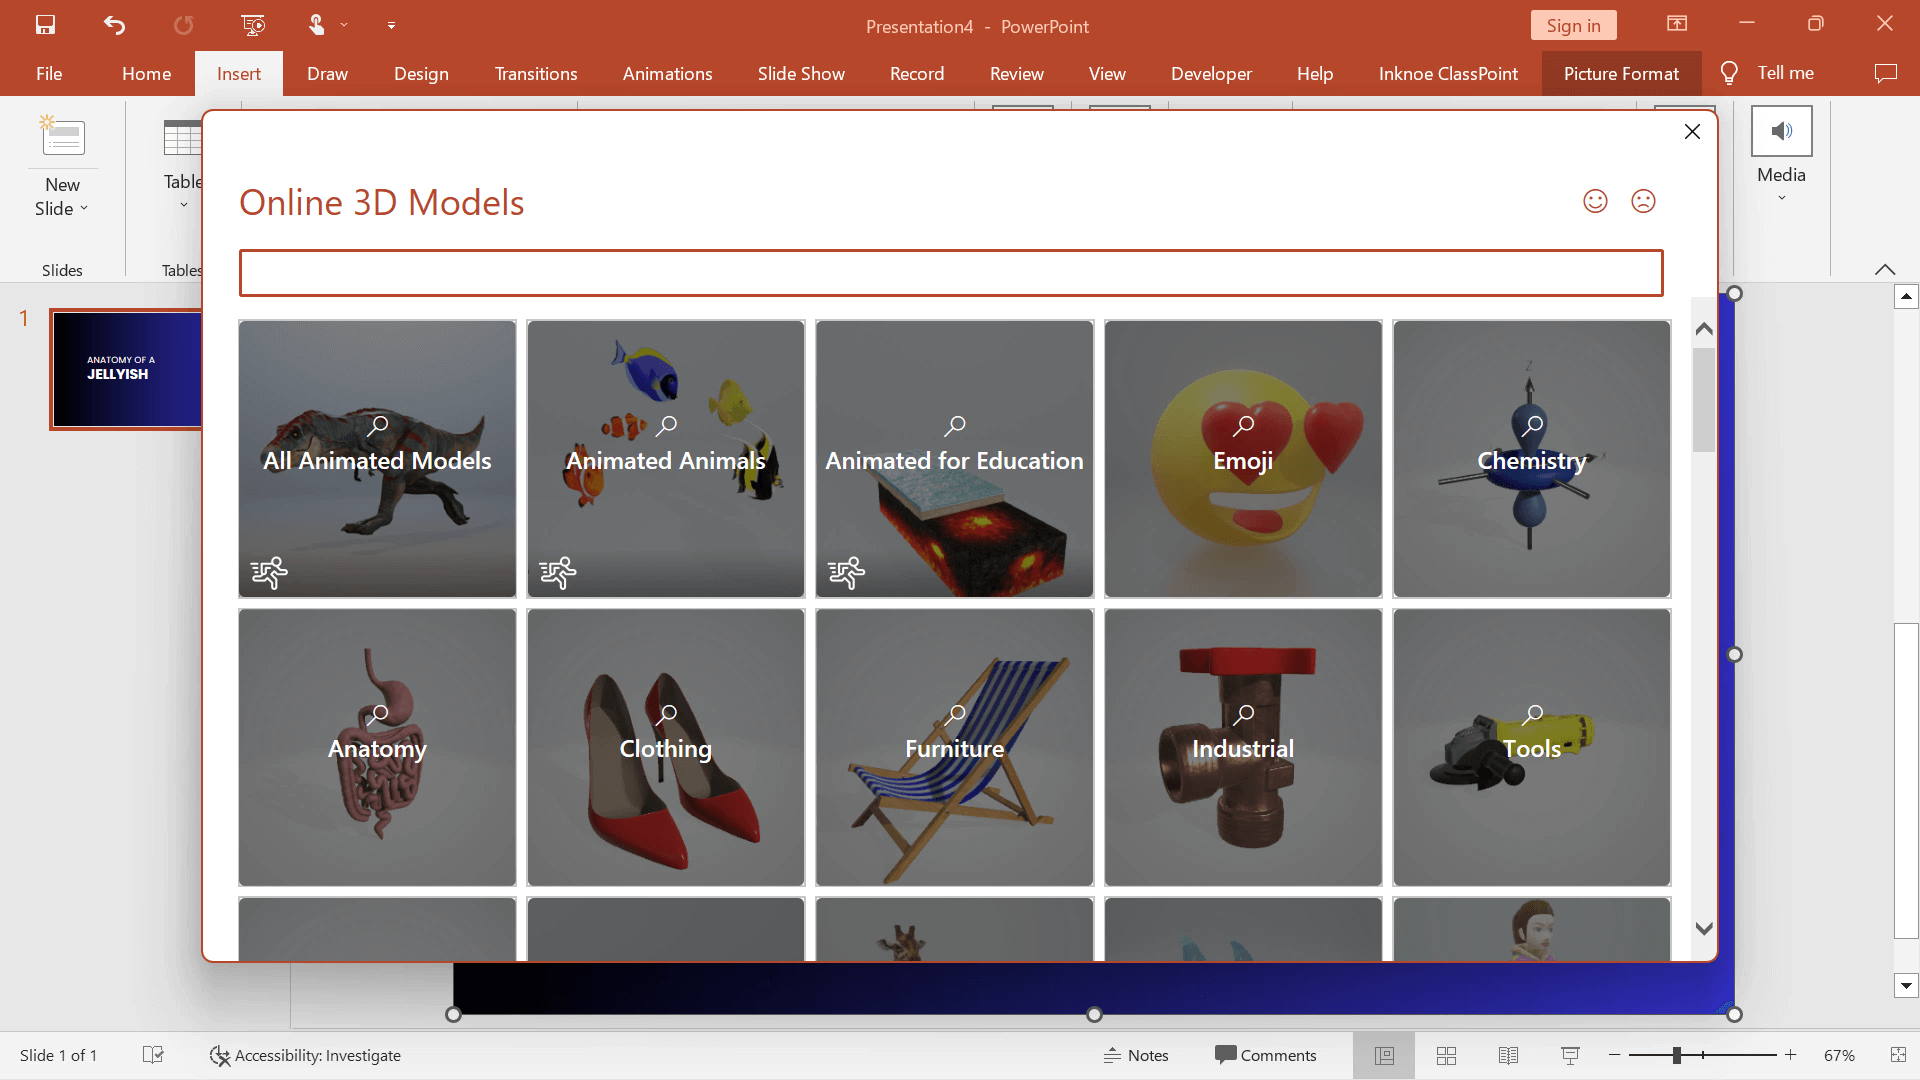The width and height of the screenshot is (1920, 1080).
Task: Open the All Animated Models category
Action: coord(377,459)
